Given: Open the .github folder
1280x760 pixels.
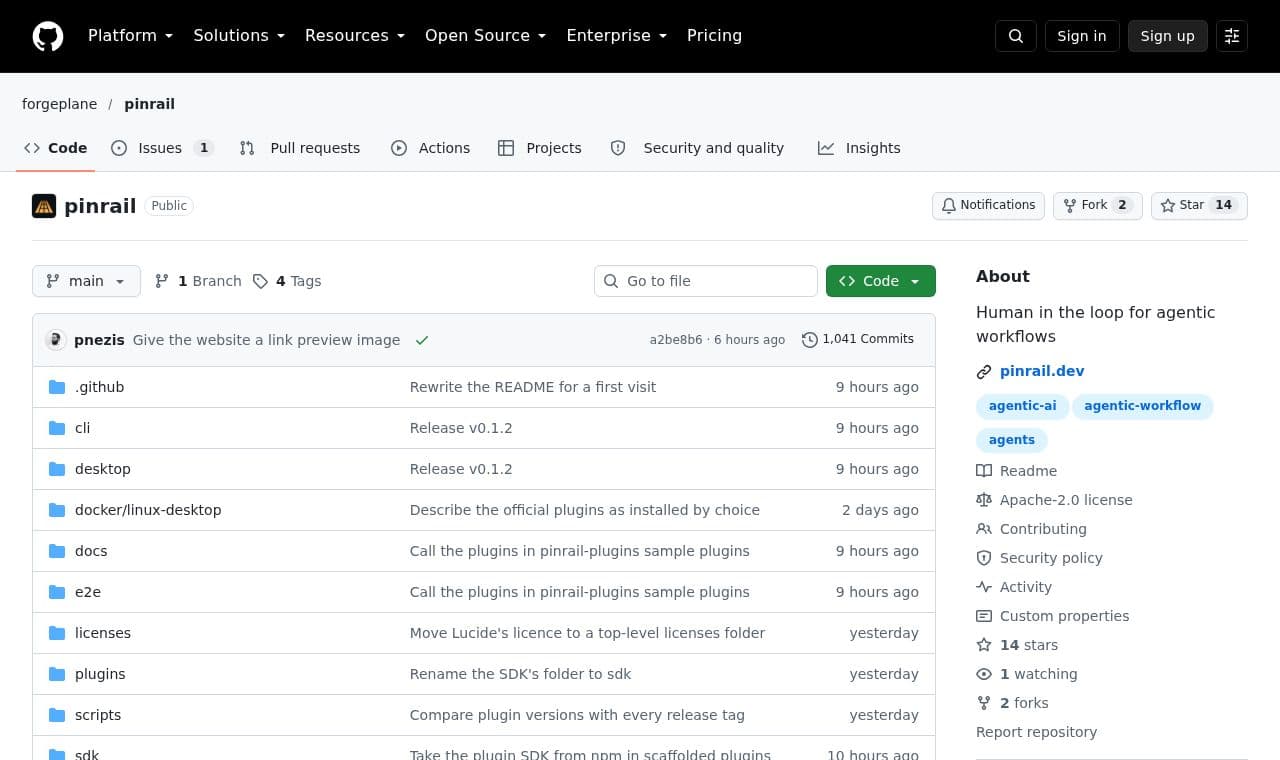Looking at the screenshot, I should (x=100, y=387).
